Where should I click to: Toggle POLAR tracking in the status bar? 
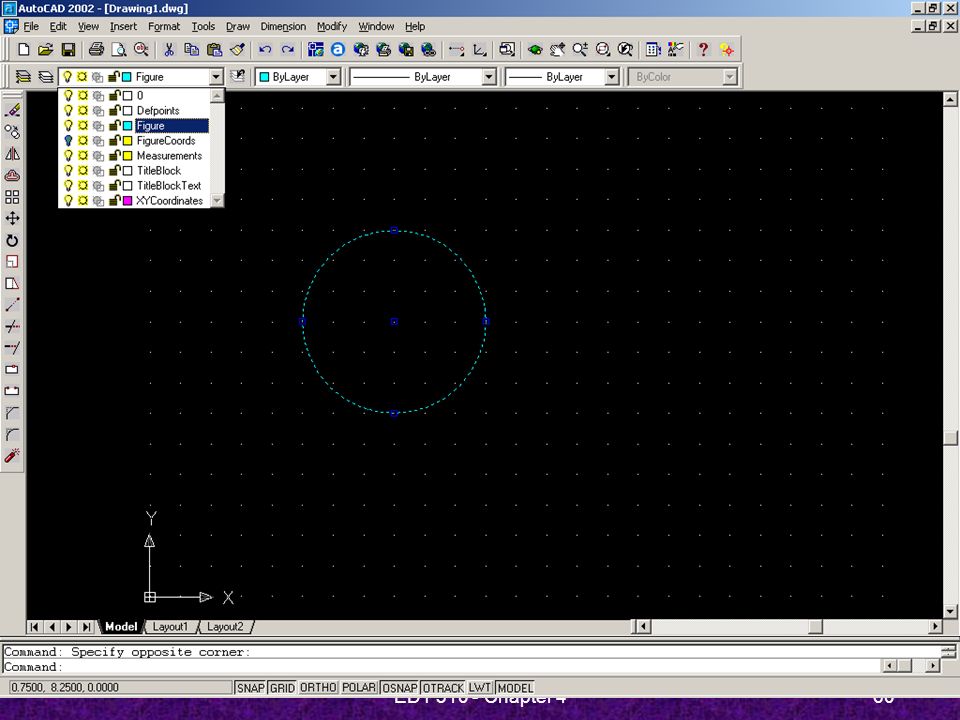pyautogui.click(x=359, y=688)
